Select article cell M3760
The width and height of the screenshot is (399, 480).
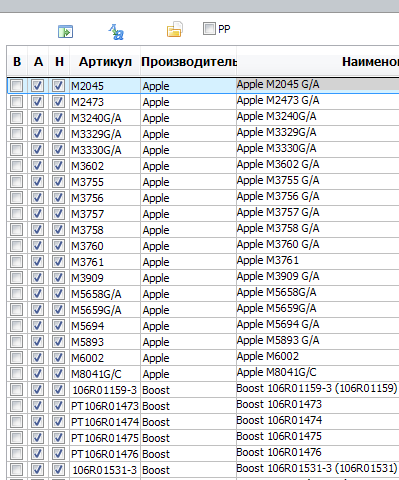click(105, 246)
